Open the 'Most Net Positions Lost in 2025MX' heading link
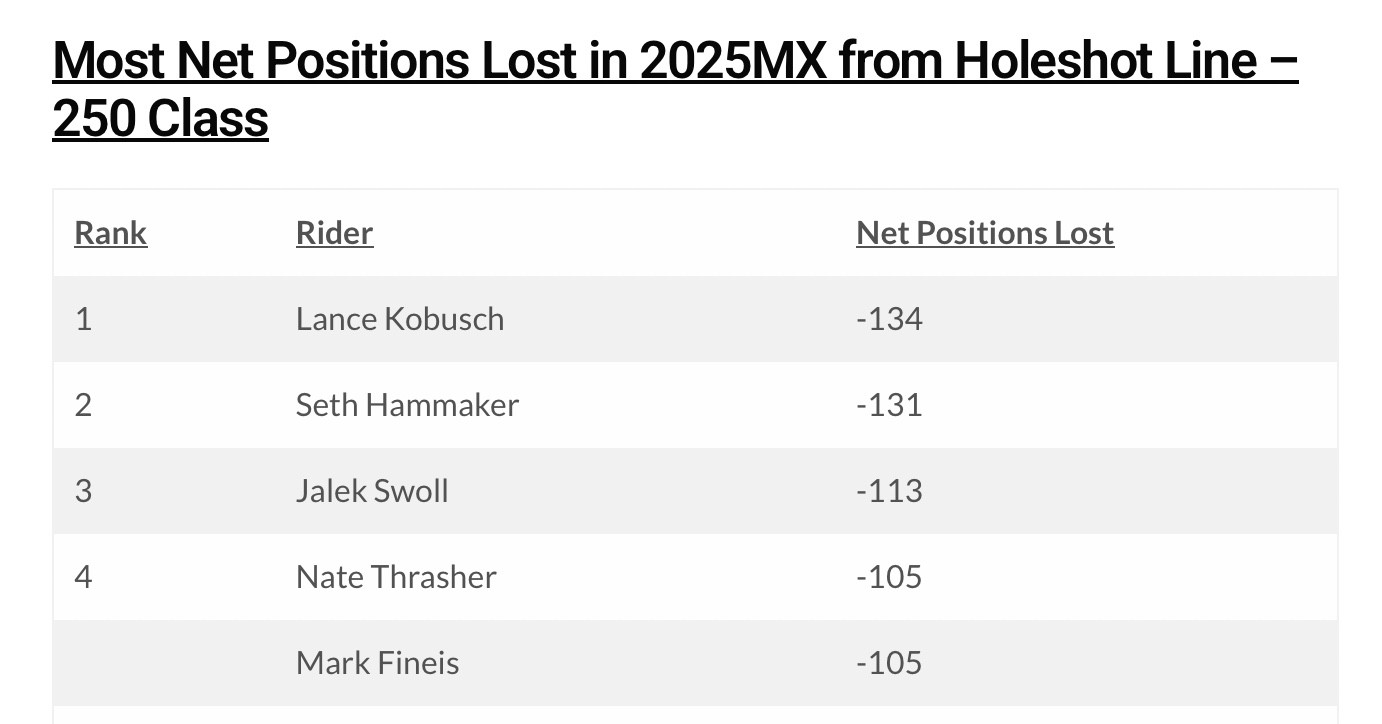 point(675,61)
